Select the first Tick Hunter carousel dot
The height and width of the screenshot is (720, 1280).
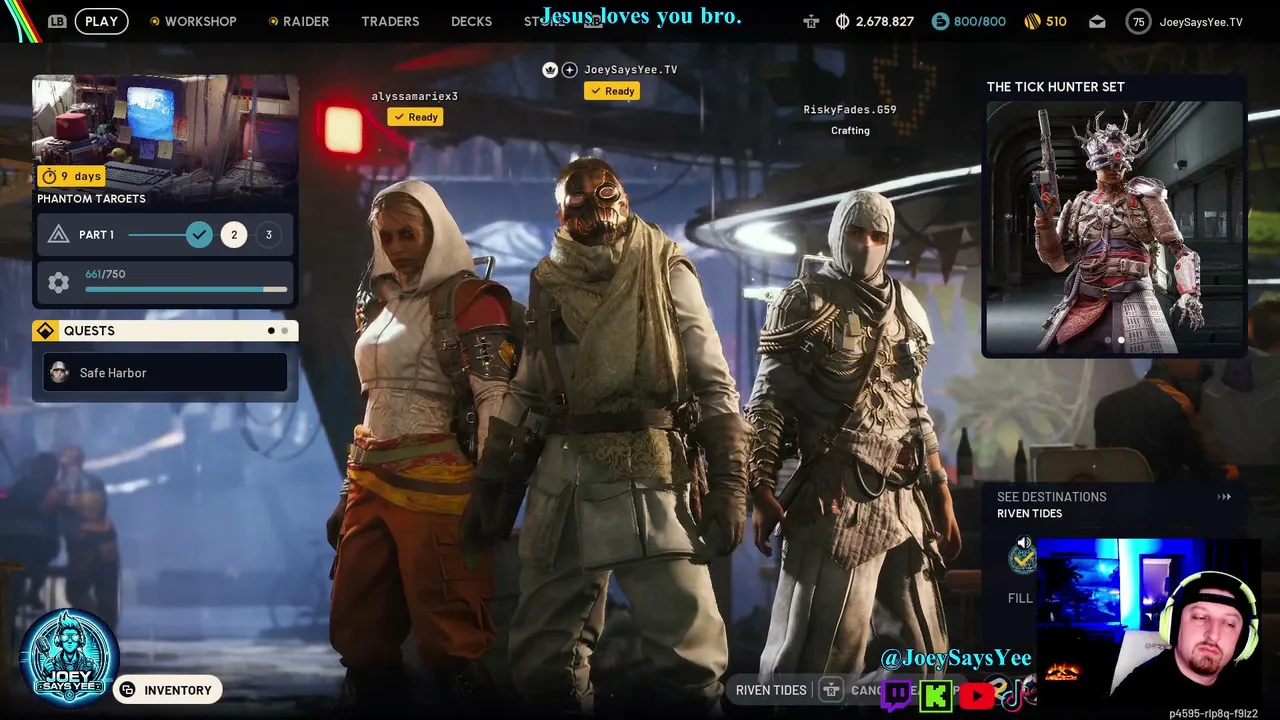pos(1108,340)
